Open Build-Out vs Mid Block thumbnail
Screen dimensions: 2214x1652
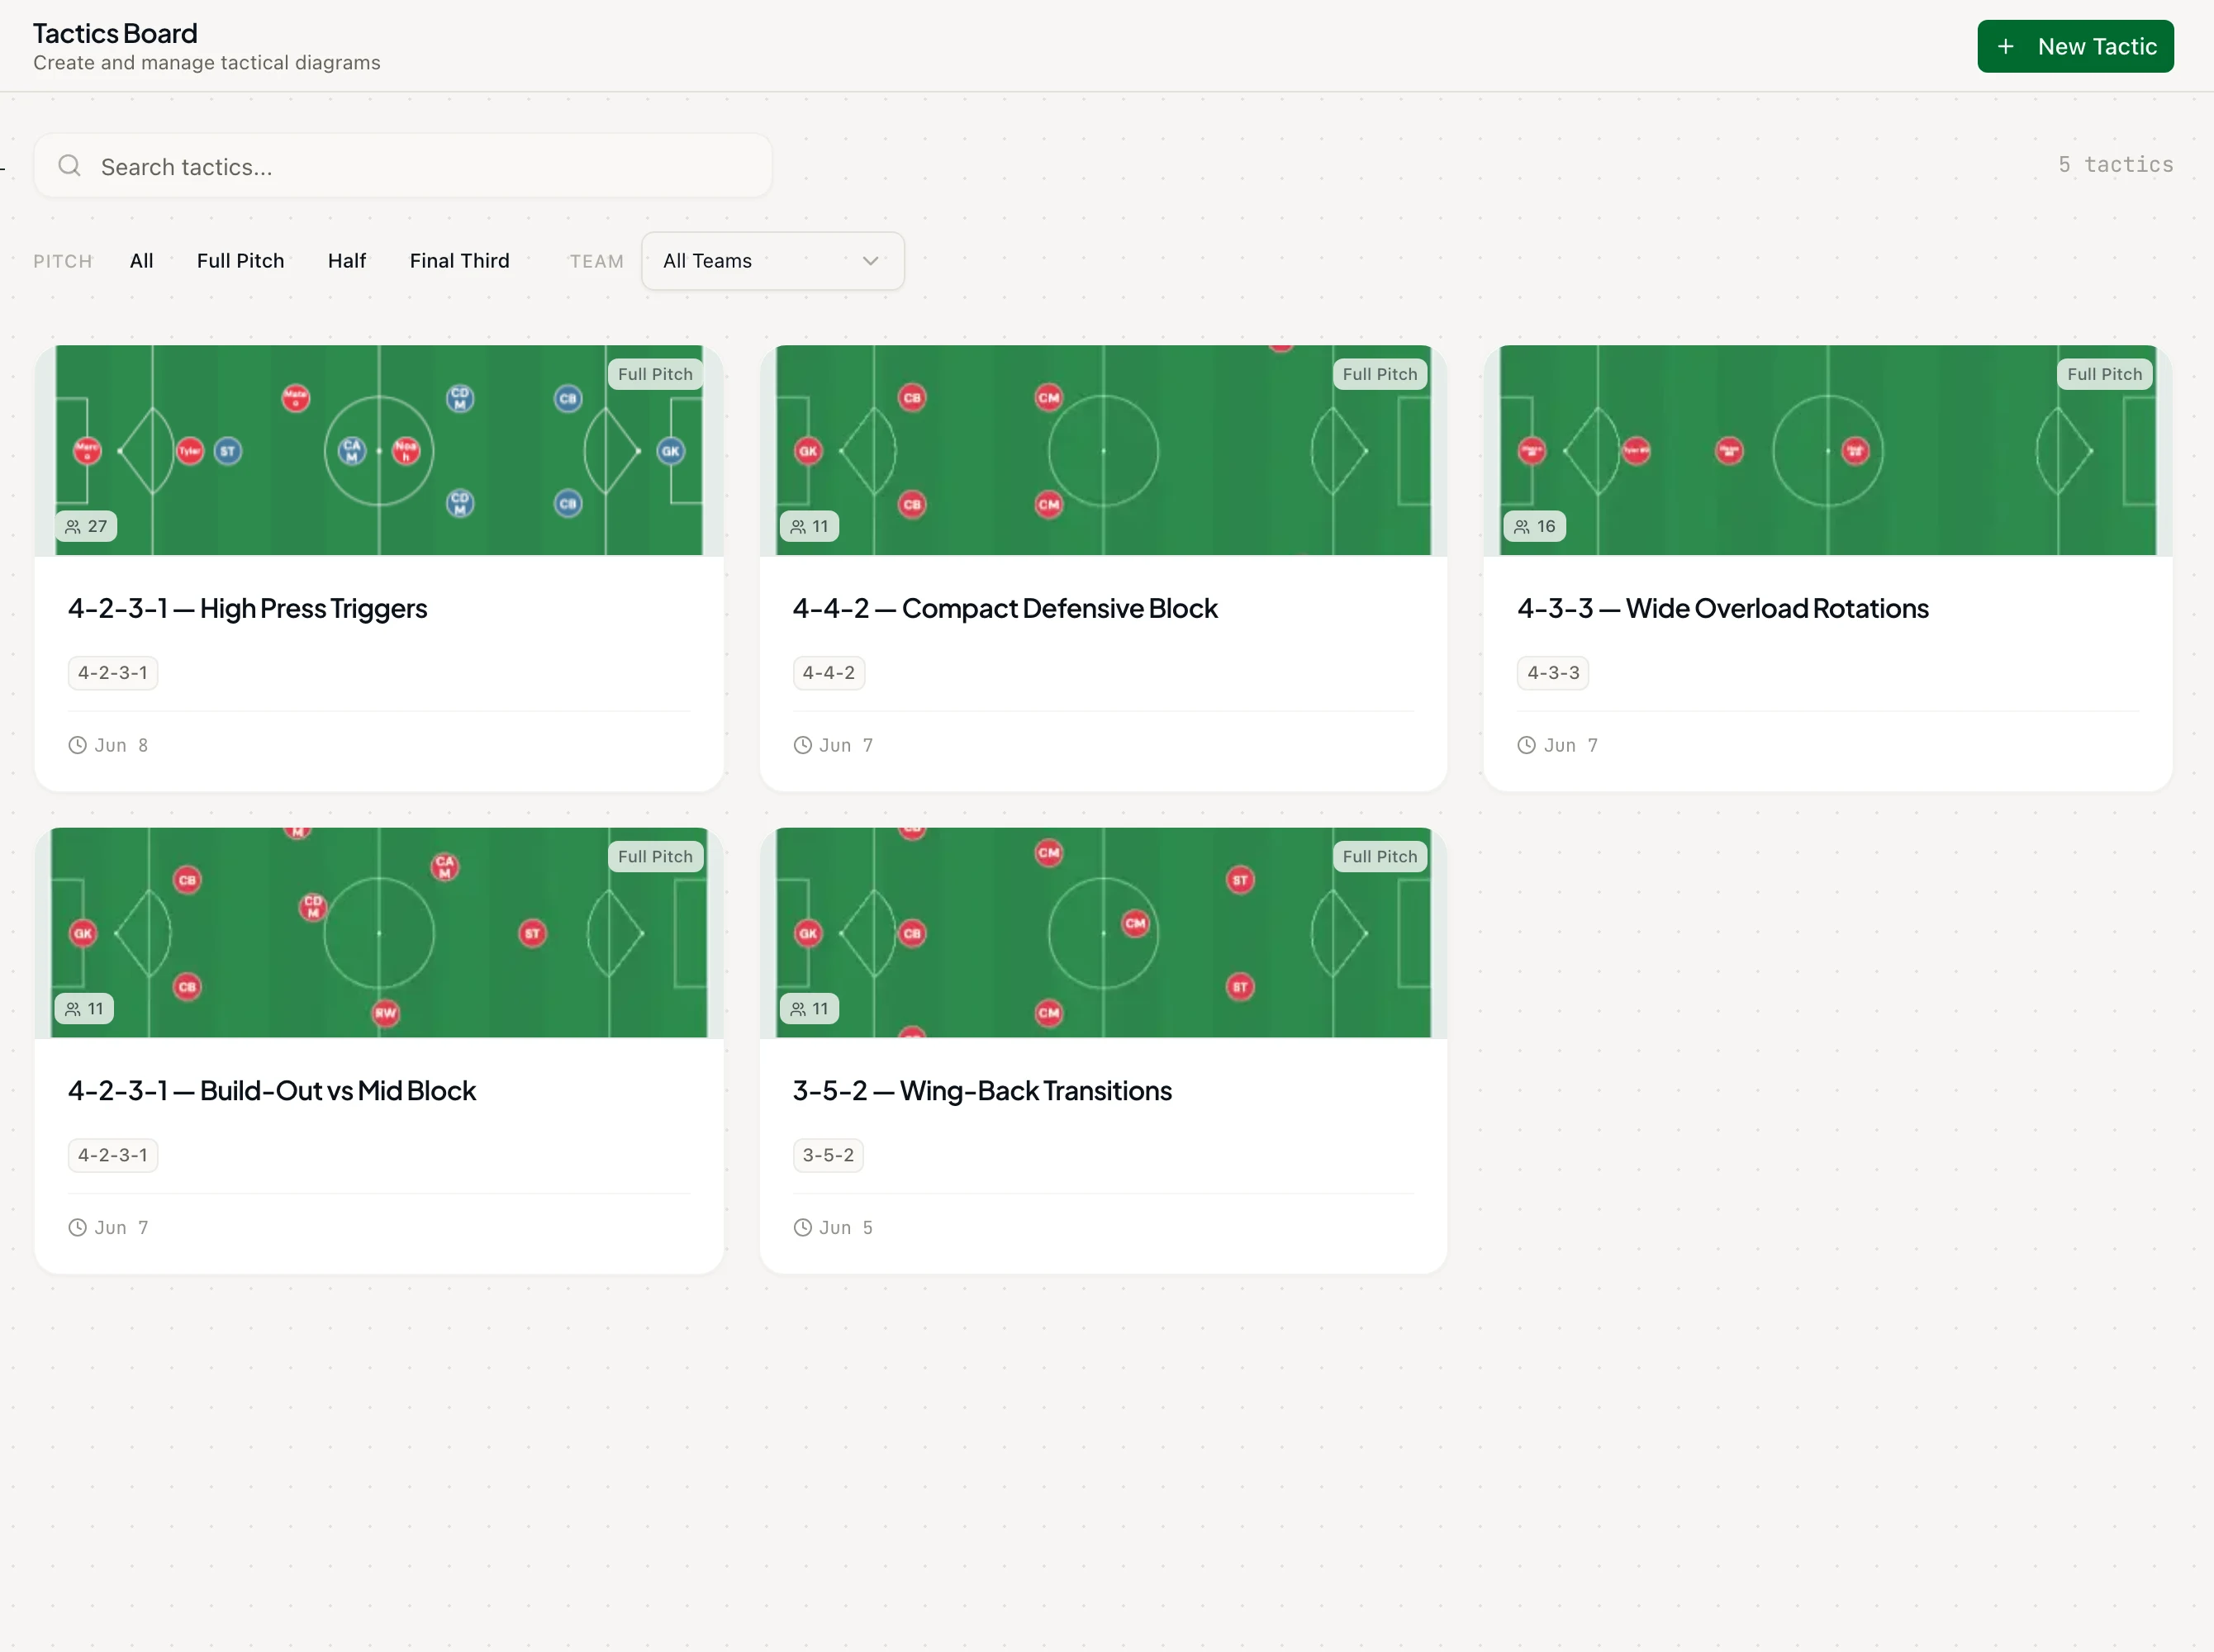pos(379,932)
